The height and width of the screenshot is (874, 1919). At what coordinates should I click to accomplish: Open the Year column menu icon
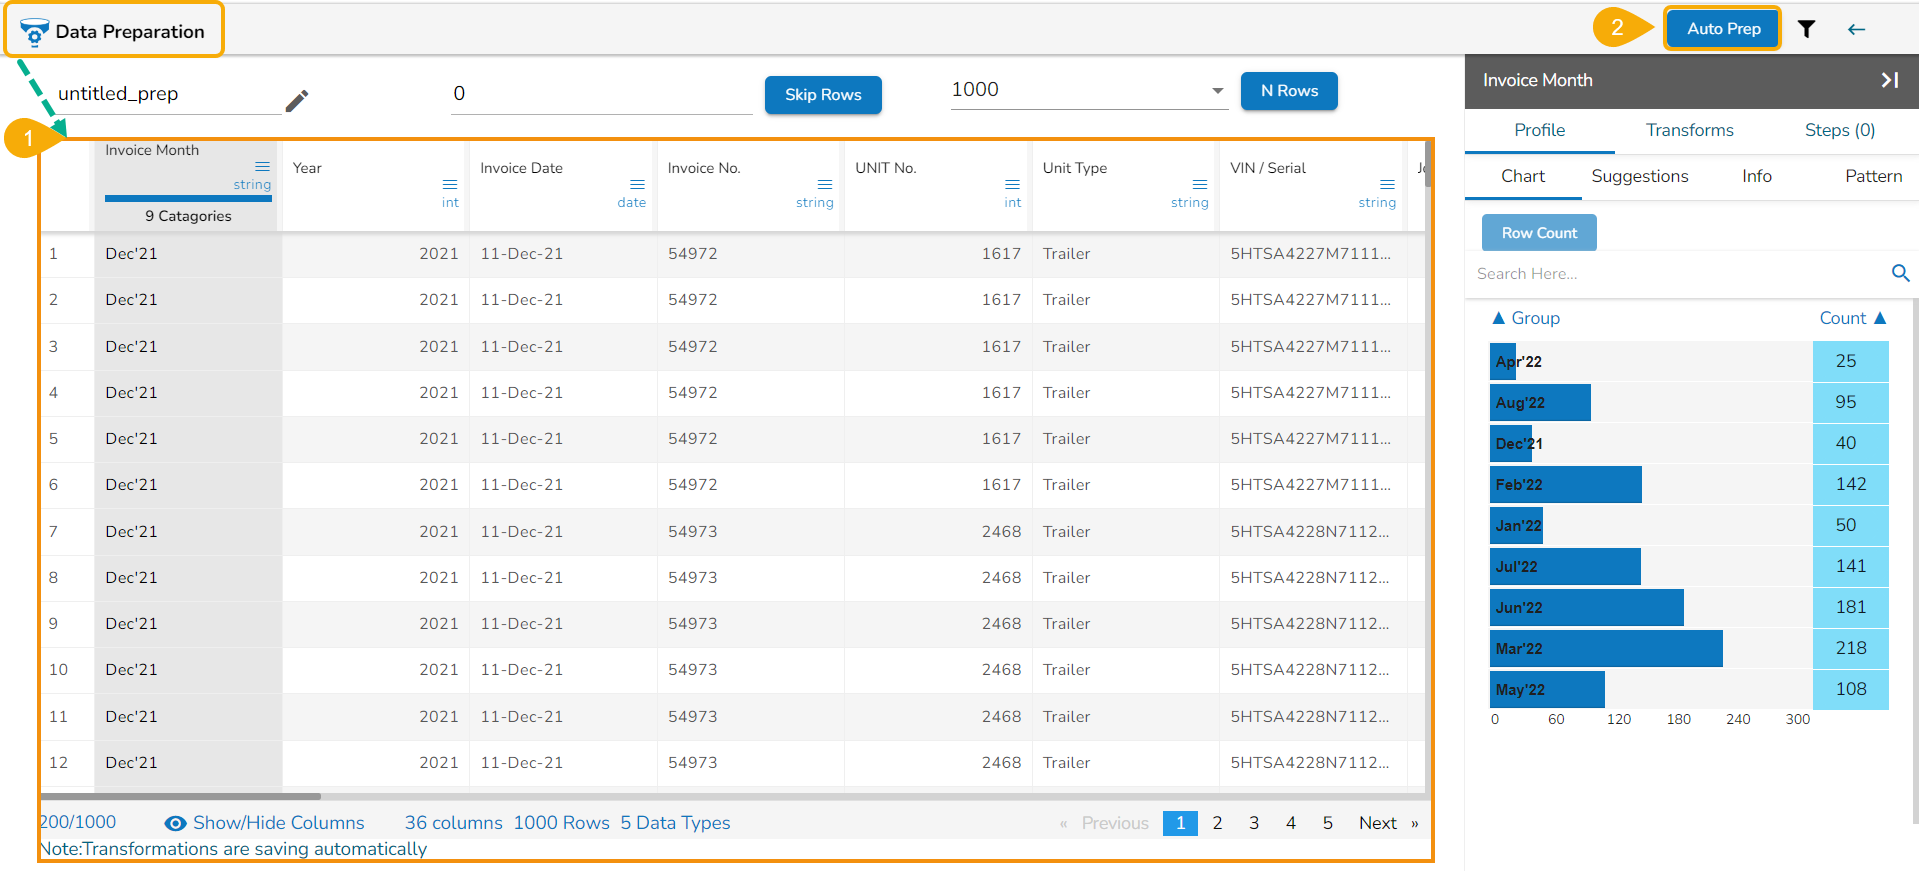[450, 184]
